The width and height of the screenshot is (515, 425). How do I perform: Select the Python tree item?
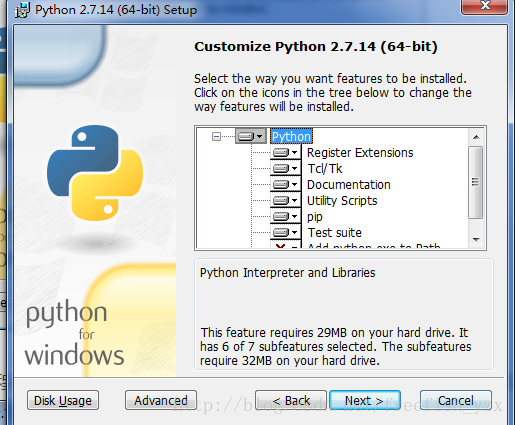pos(291,136)
